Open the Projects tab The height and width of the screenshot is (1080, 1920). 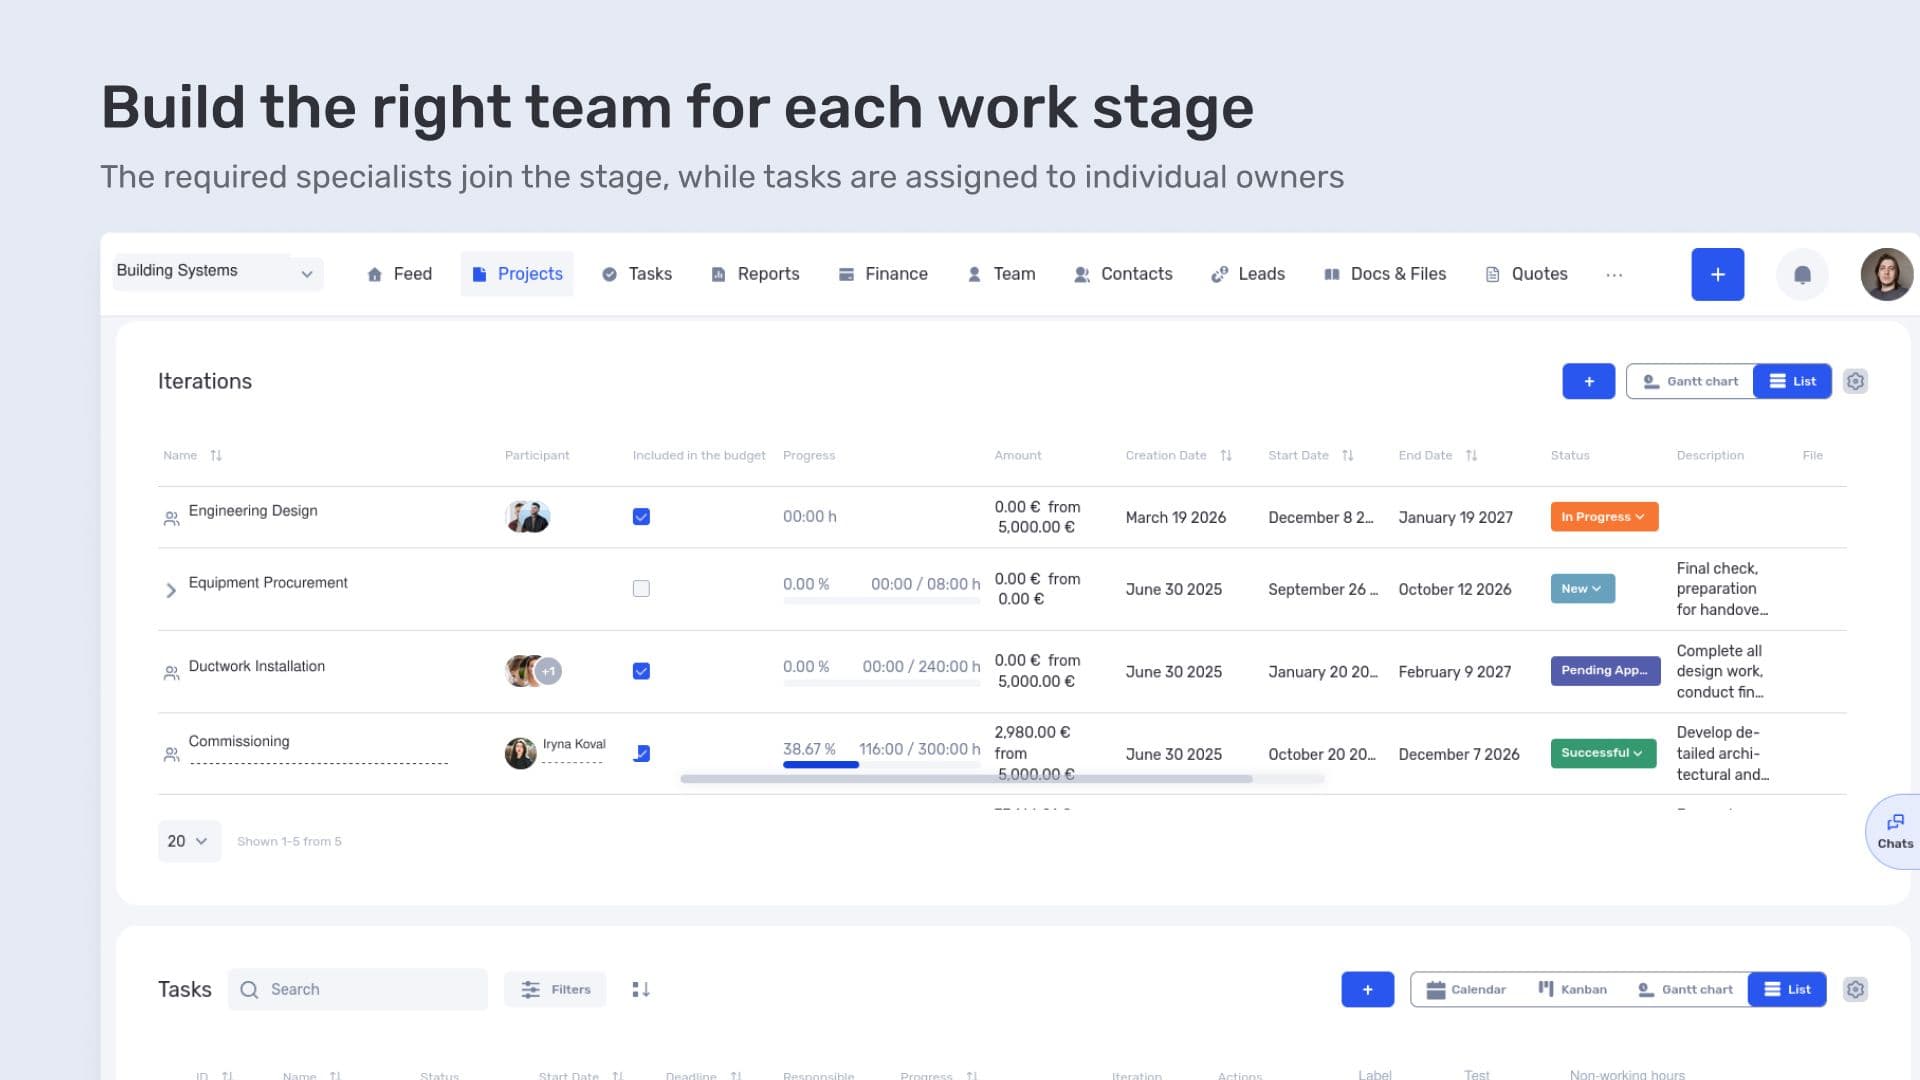click(x=517, y=274)
